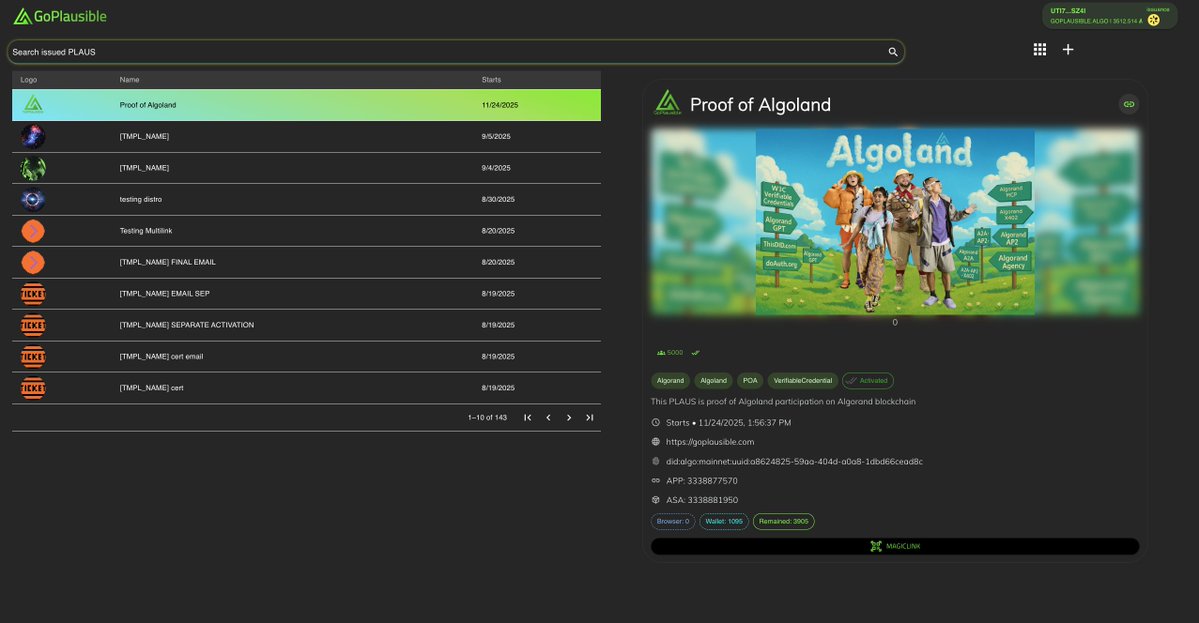Click the ticket logo of SEPARATE ACTIVATION row
Viewport: 1199px width, 623px height.
pos(33,325)
